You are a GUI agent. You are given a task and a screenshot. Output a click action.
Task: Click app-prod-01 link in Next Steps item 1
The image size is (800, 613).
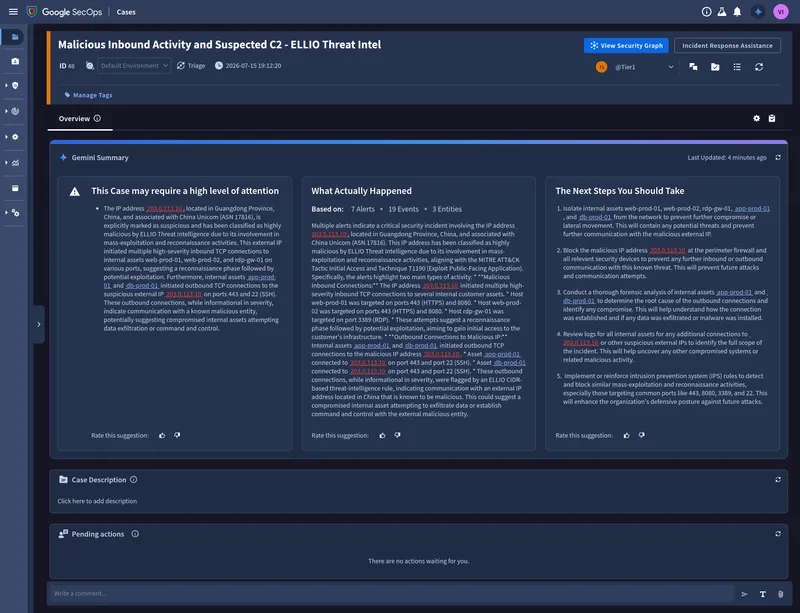752,208
